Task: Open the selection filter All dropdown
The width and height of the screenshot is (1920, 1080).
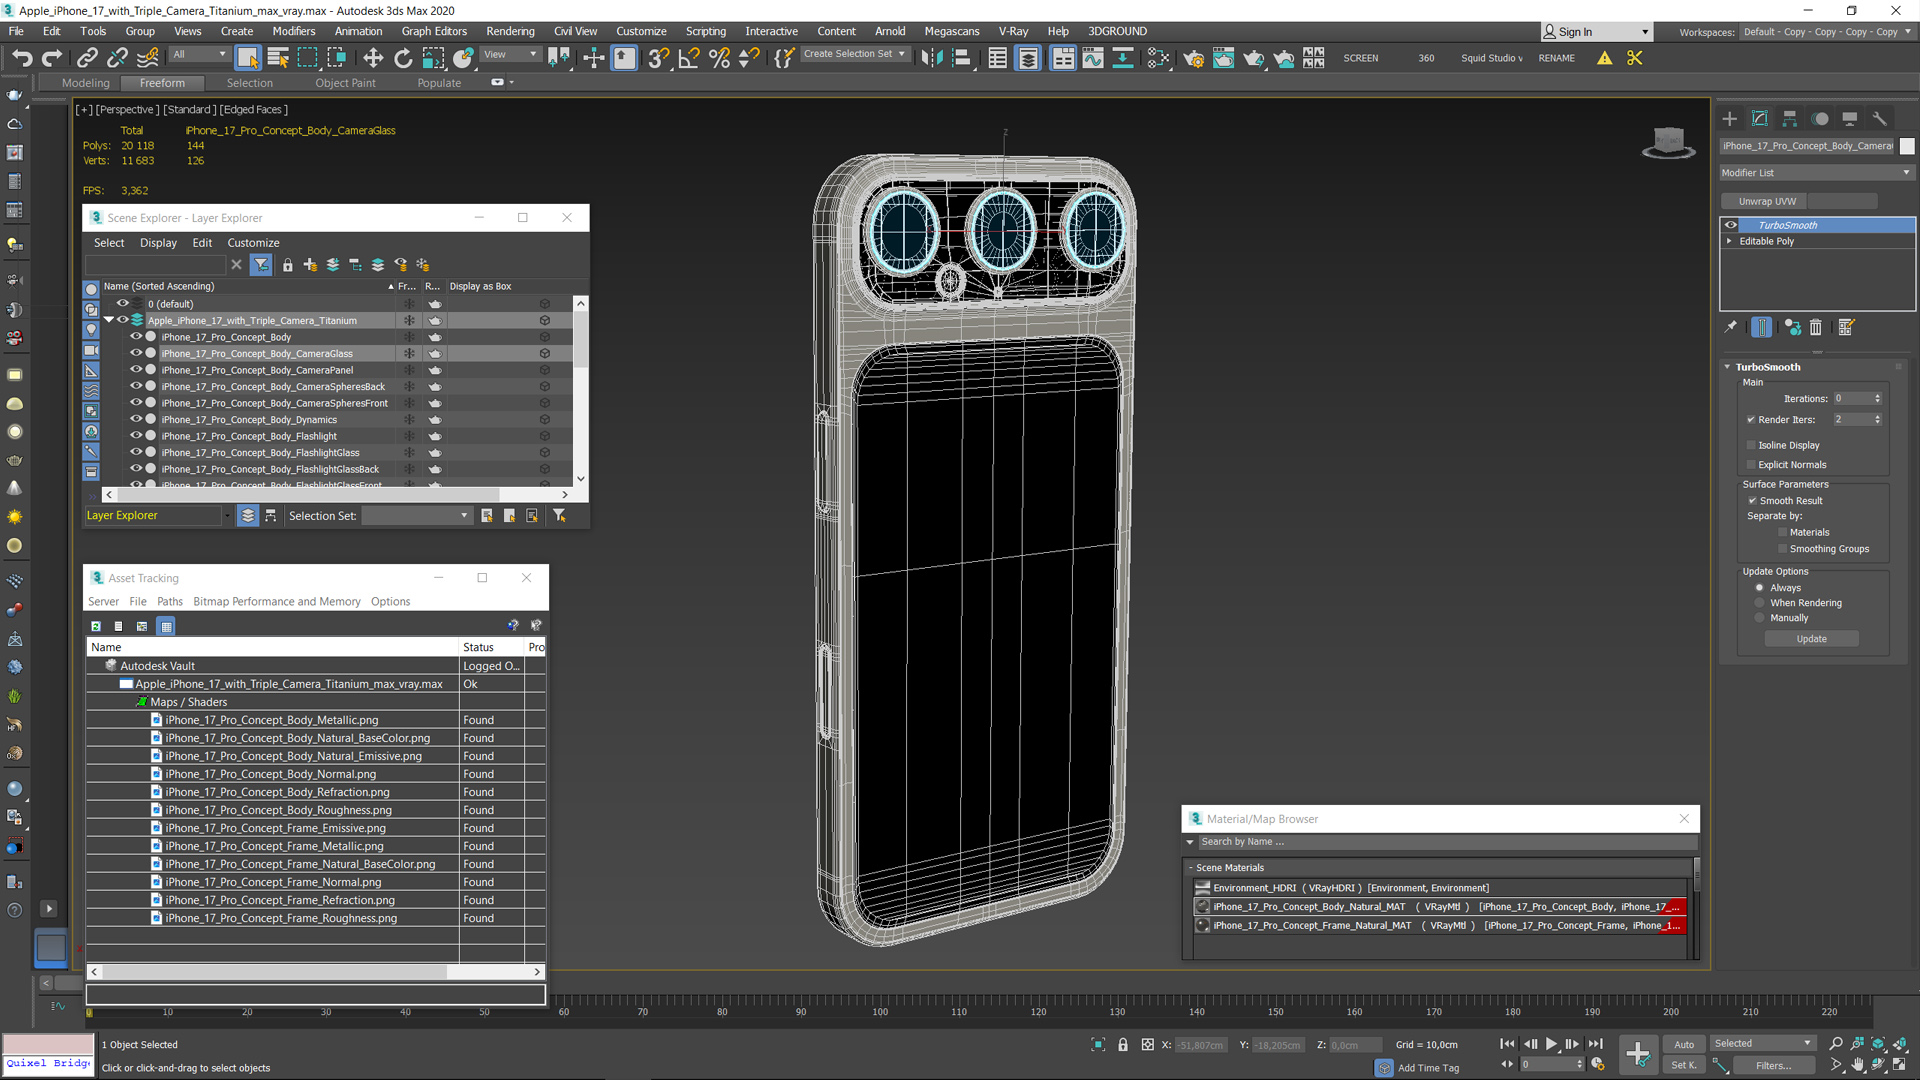Action: tap(200, 55)
